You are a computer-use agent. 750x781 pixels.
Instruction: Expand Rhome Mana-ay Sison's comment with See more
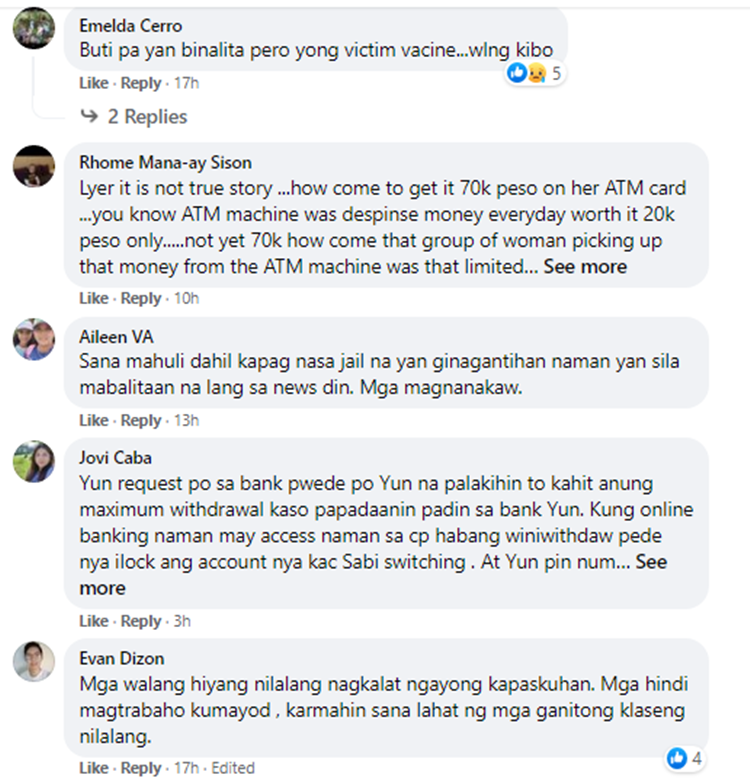[585, 266]
